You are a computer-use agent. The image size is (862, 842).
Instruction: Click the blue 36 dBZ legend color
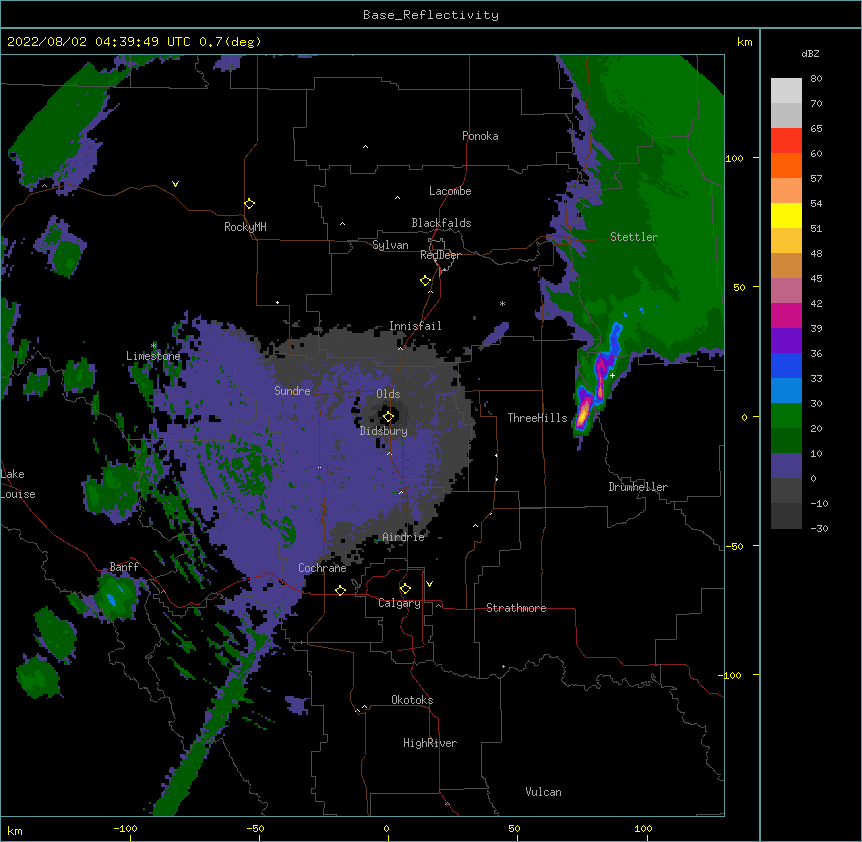coord(786,365)
